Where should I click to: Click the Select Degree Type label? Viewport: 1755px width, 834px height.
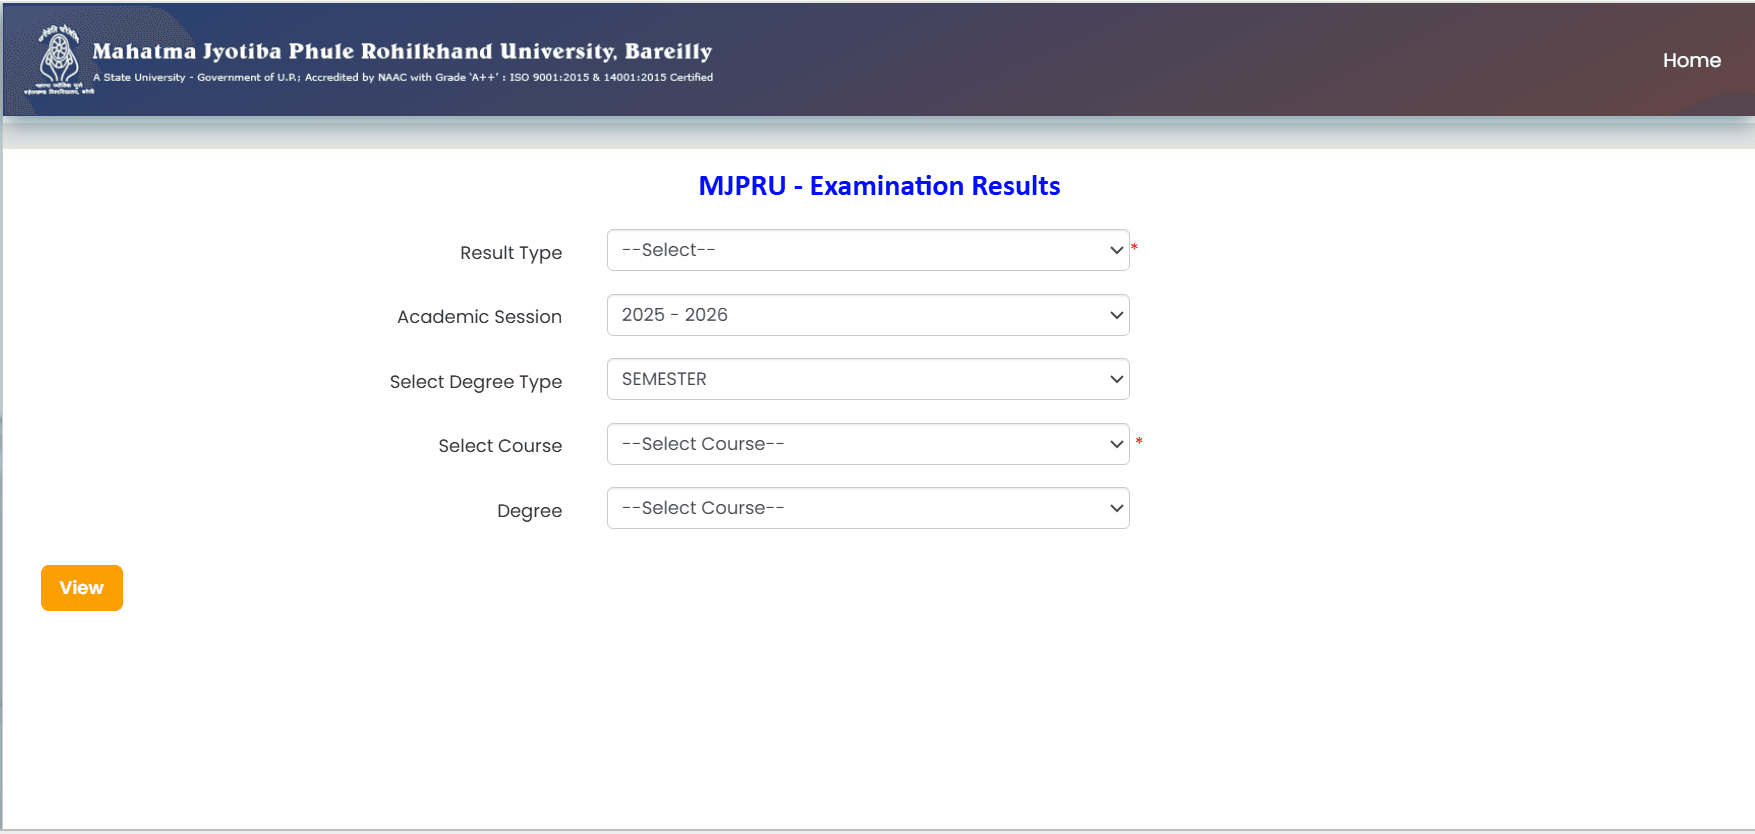(476, 382)
